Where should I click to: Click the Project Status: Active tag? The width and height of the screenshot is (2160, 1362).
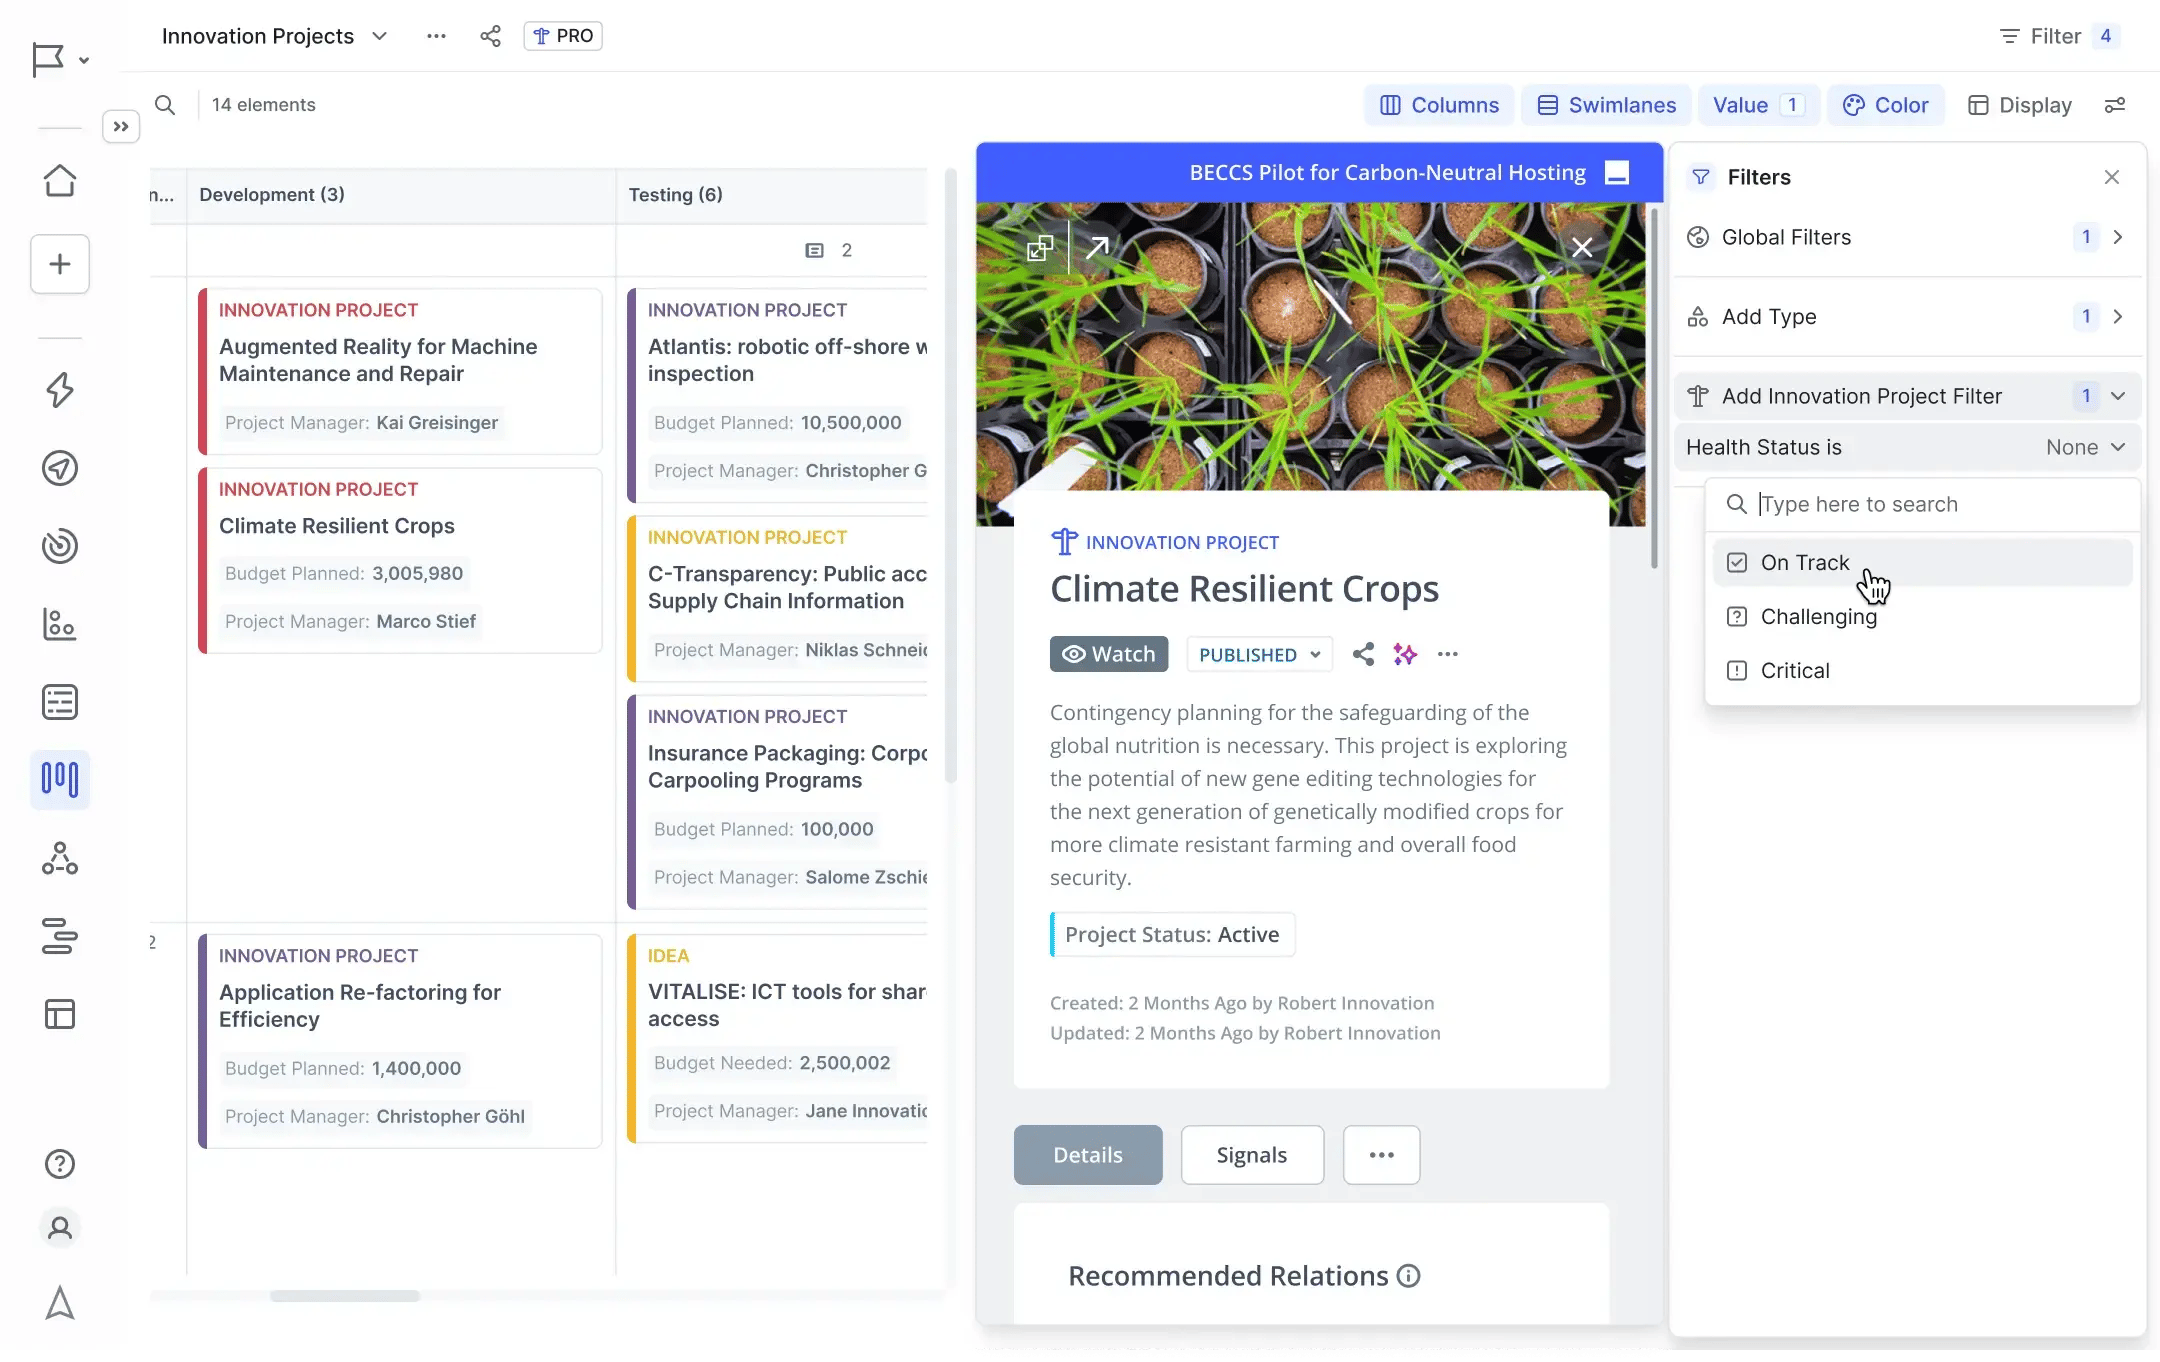point(1172,935)
